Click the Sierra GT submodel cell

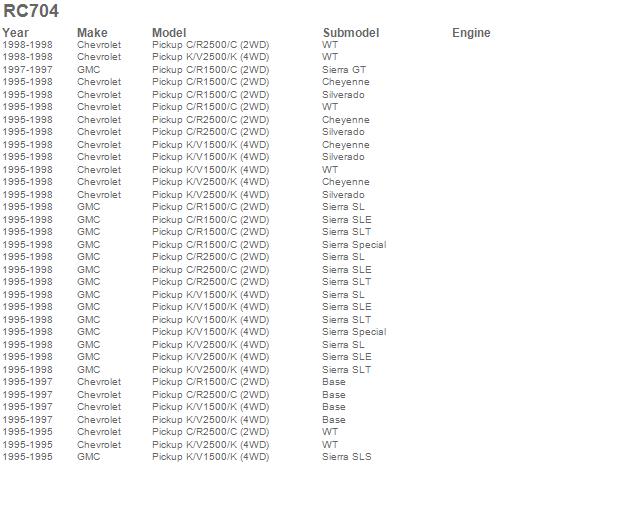click(x=344, y=70)
